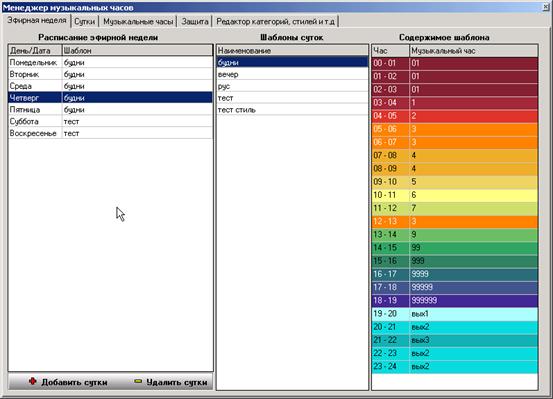This screenshot has width=553, height=399.
Task: Select the тест стиль day template
Action: pos(292,110)
